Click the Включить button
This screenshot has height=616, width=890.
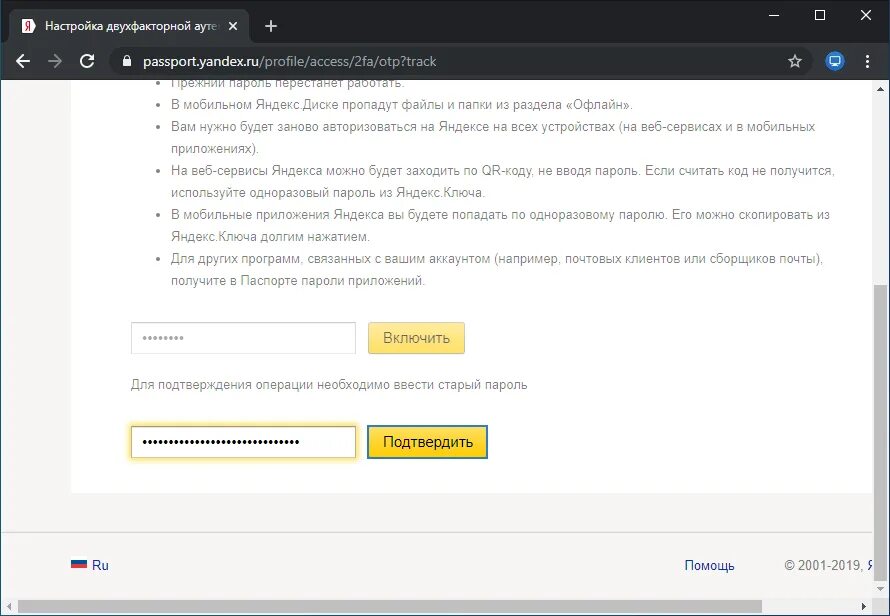pos(416,338)
